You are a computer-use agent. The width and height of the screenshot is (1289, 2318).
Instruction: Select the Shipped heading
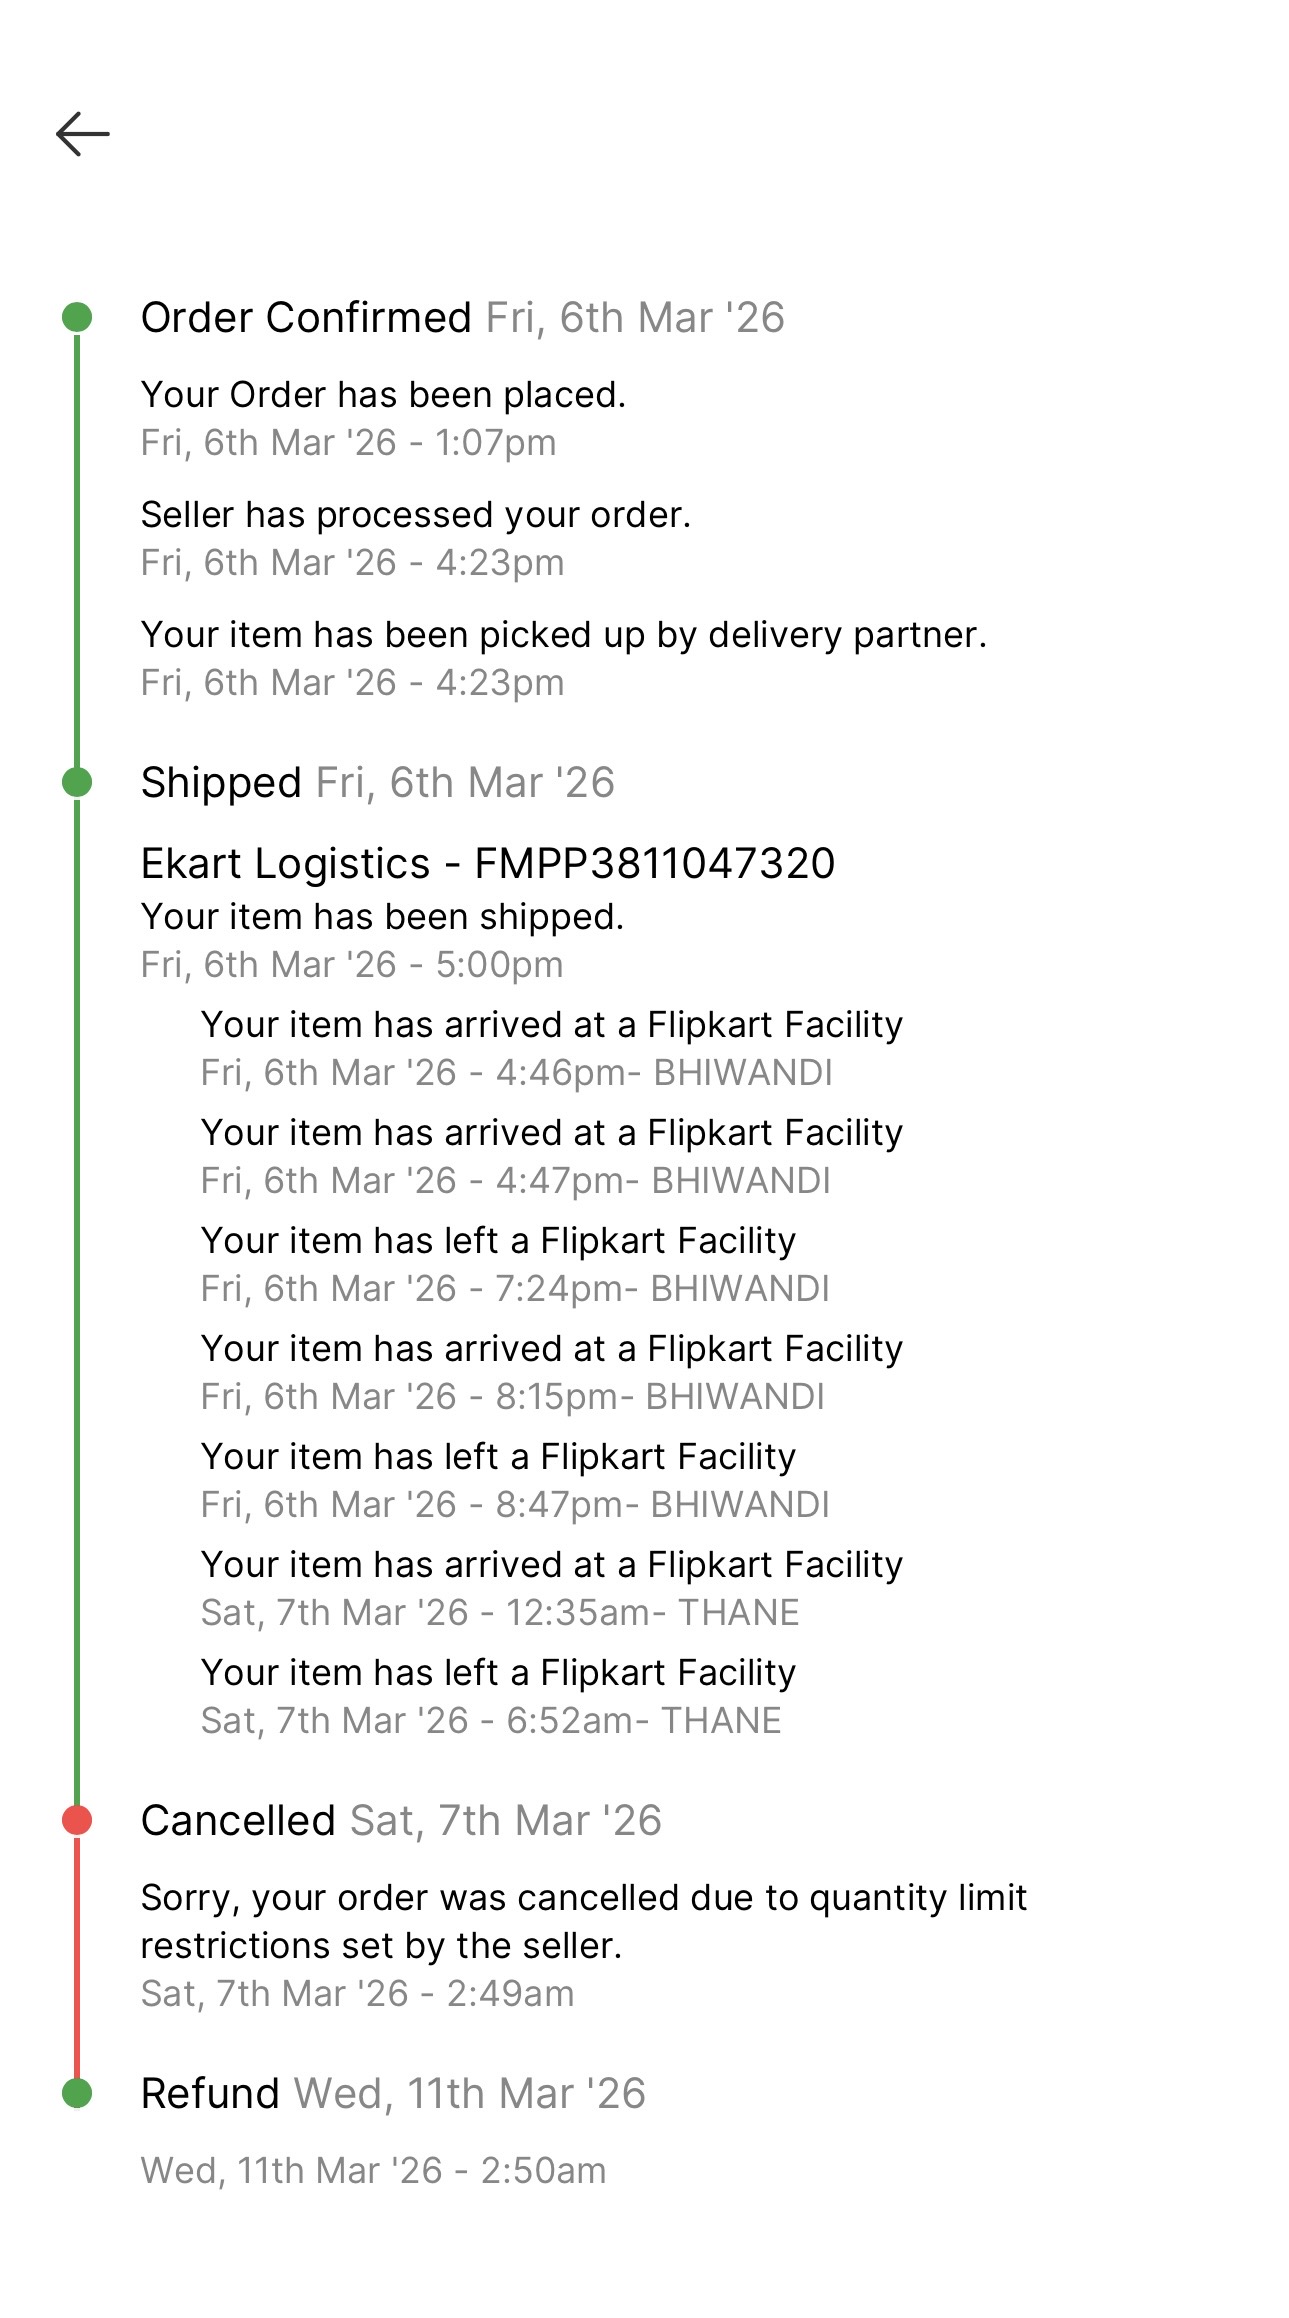(221, 782)
